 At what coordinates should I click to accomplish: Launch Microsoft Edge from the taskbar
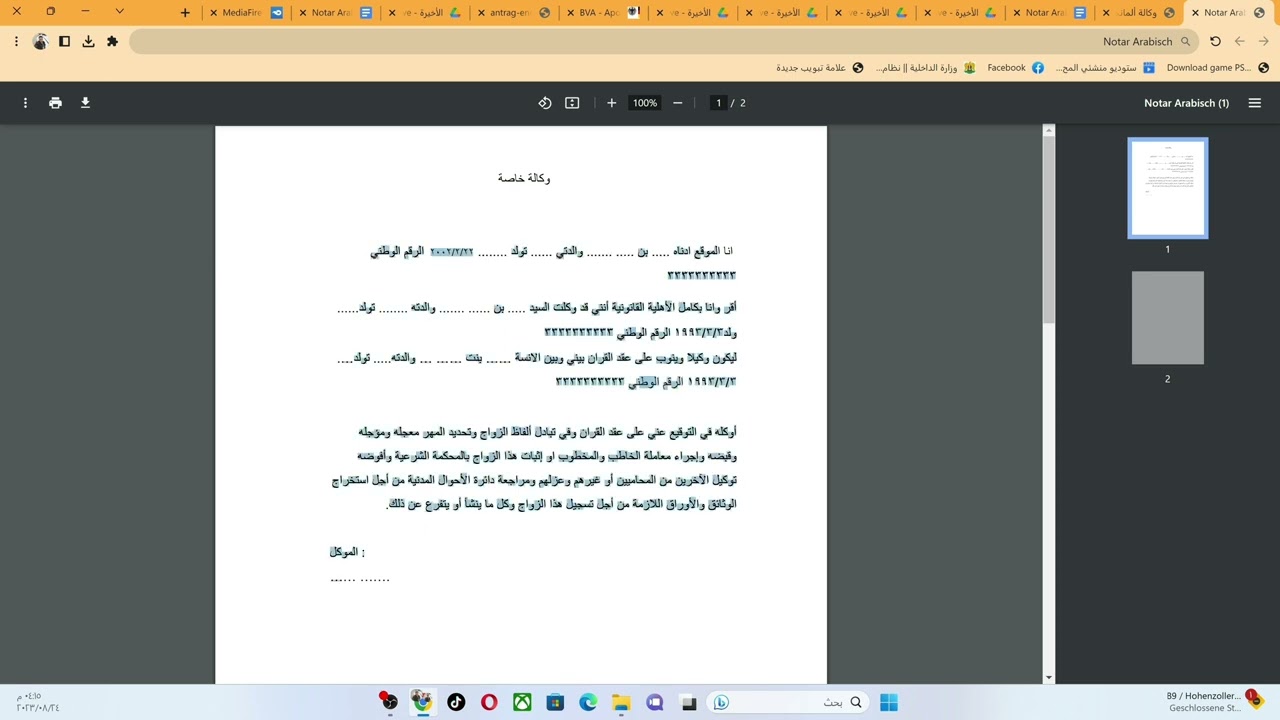(588, 702)
